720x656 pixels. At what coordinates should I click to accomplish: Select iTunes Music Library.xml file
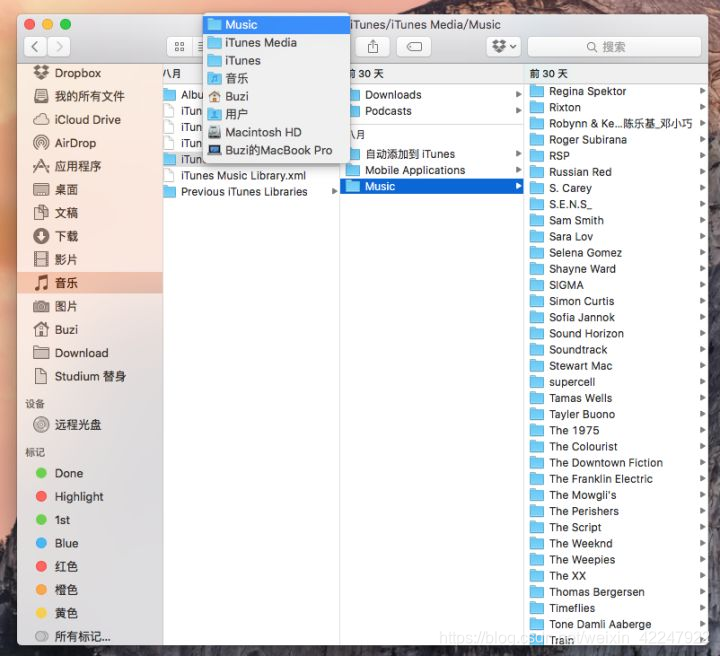point(251,175)
